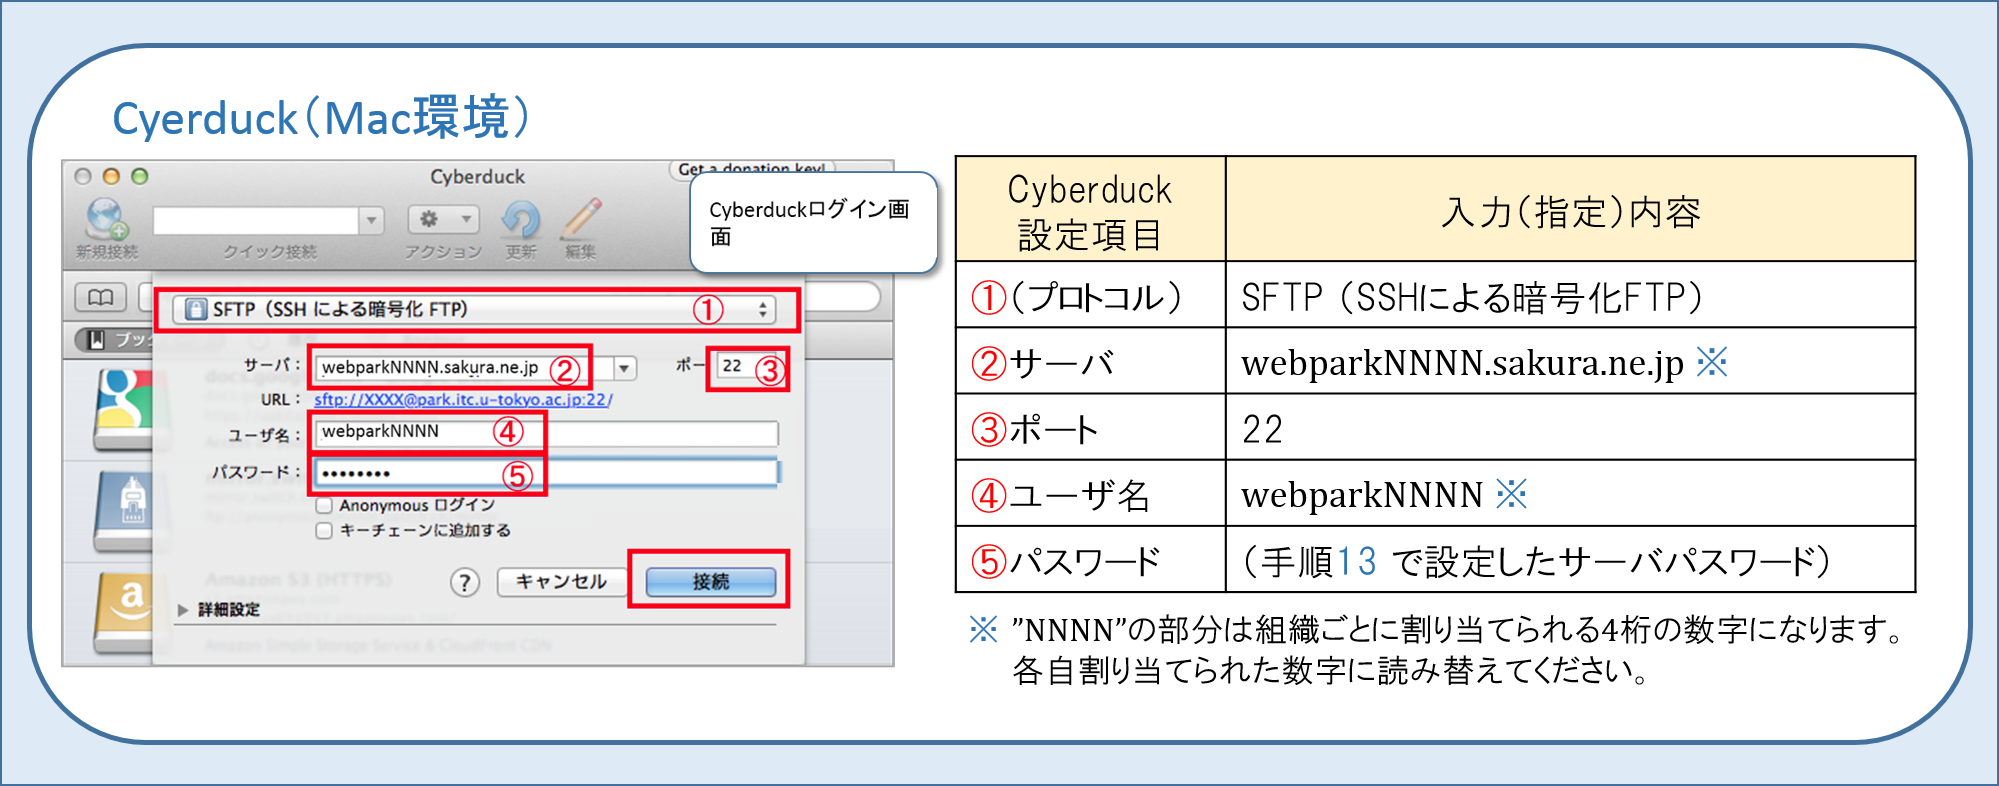Click the クイック接続 text field
Screen dimensions: 1999x786
point(256,220)
